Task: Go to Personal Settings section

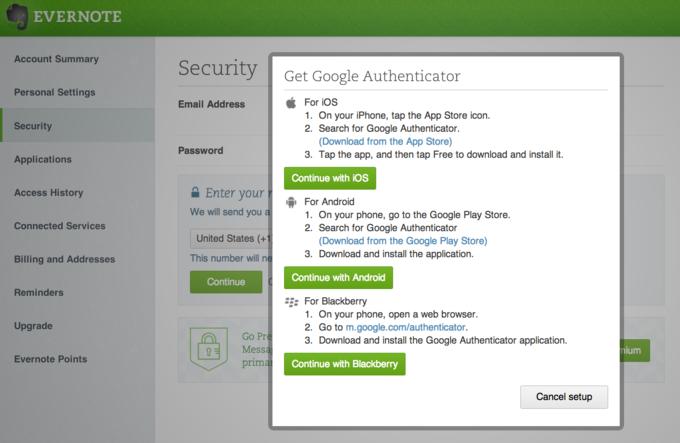Action: tap(55, 92)
